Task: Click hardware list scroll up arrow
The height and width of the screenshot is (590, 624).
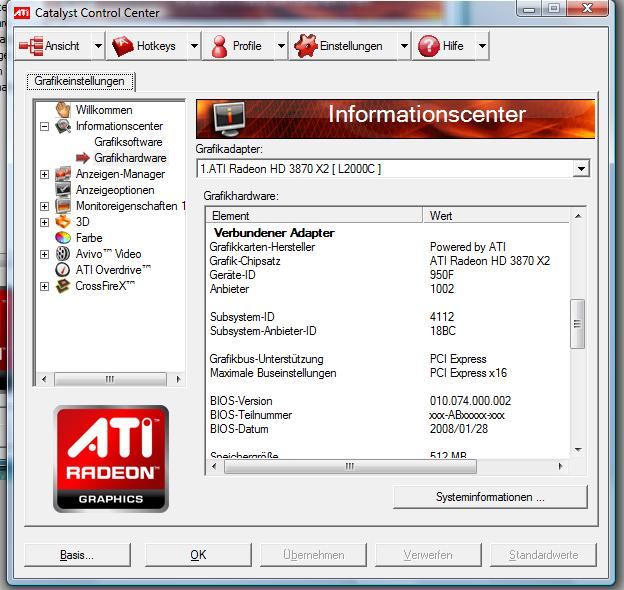Action: click(578, 216)
